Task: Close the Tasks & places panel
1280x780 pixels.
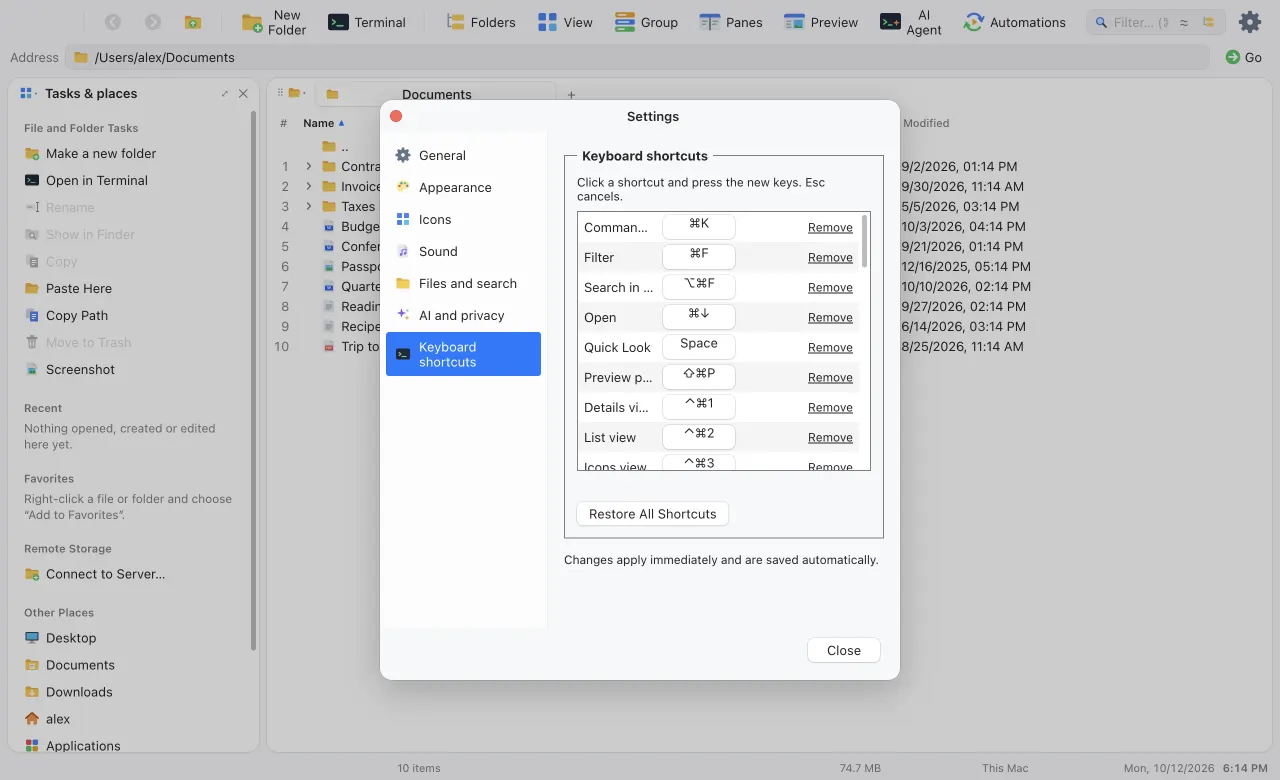Action: click(243, 93)
